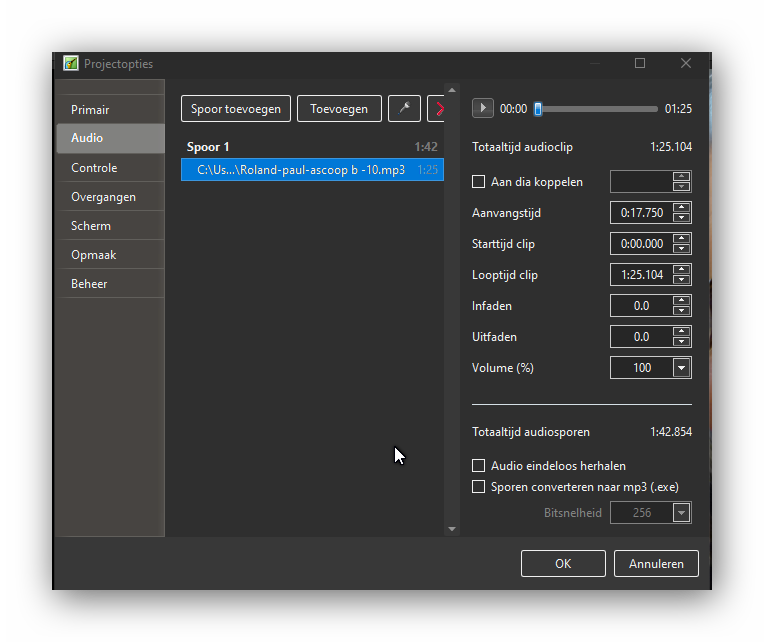This screenshot has height=642, width=764.
Task: Click the red delete track icon
Action: click(437, 109)
